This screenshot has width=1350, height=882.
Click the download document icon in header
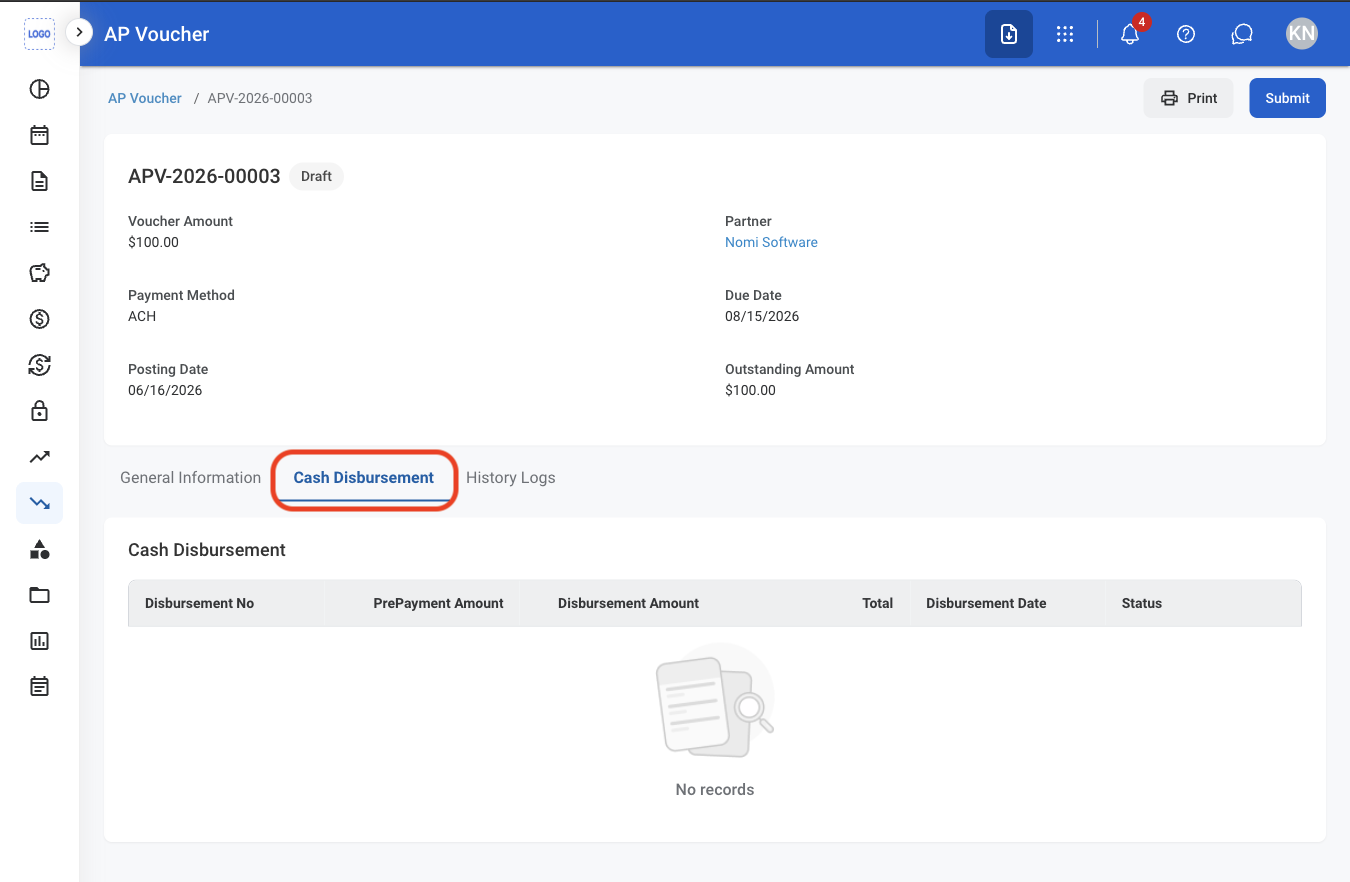1009,34
